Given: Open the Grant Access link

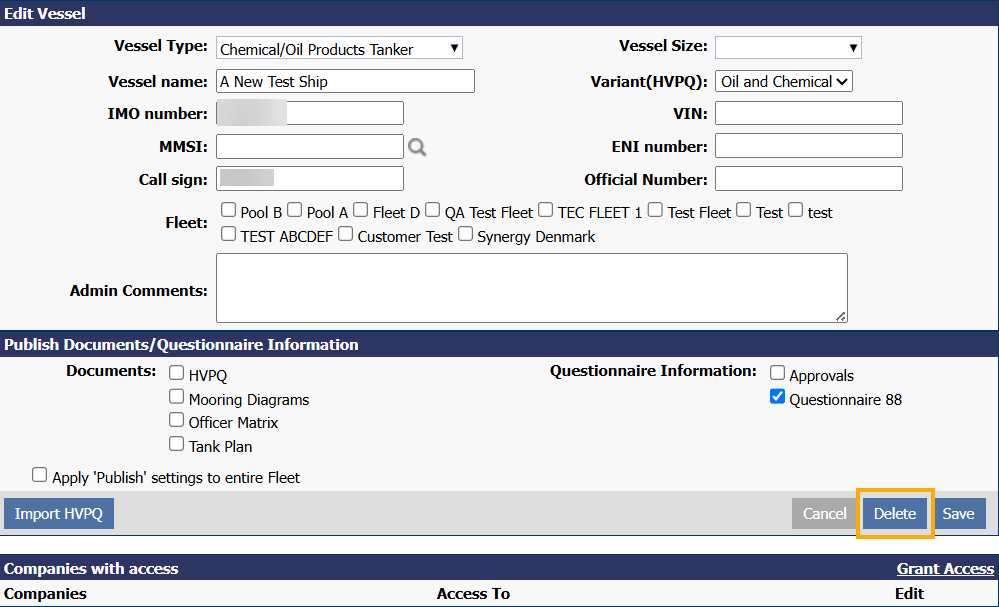Looking at the screenshot, I should click(x=944, y=569).
